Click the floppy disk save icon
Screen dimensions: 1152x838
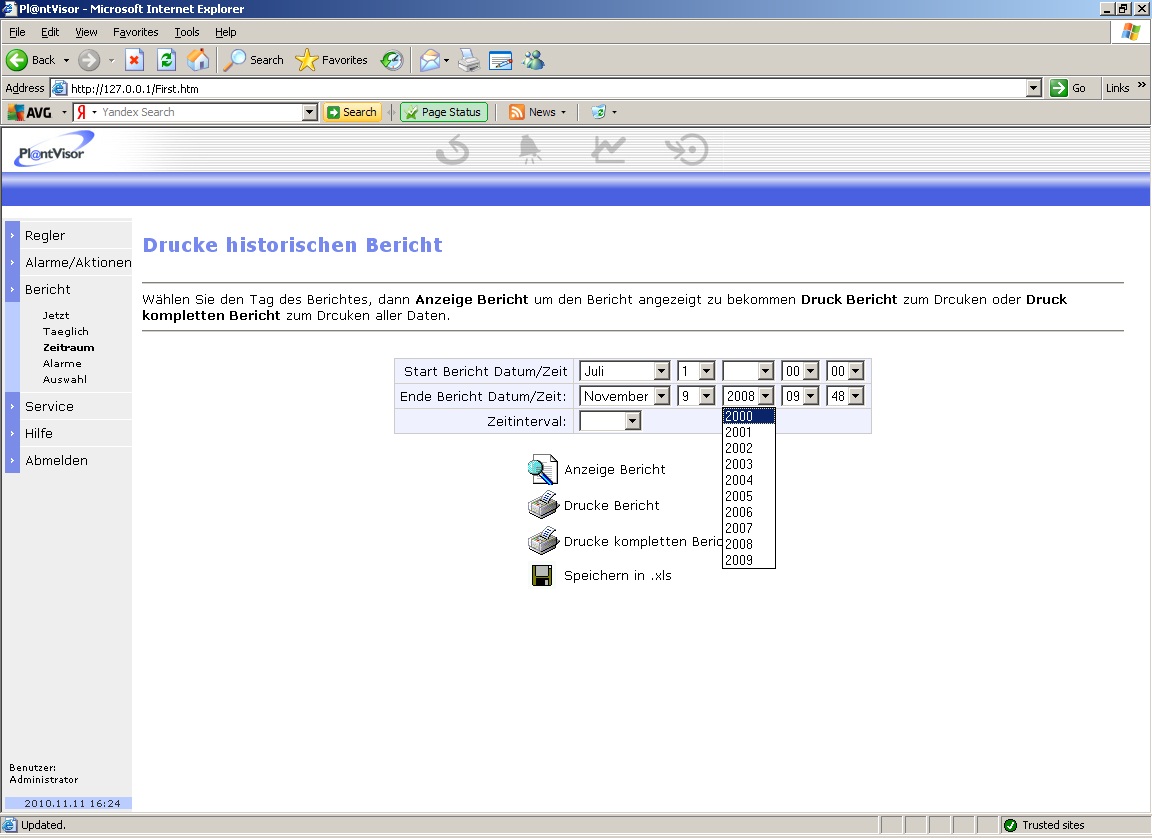click(x=542, y=576)
